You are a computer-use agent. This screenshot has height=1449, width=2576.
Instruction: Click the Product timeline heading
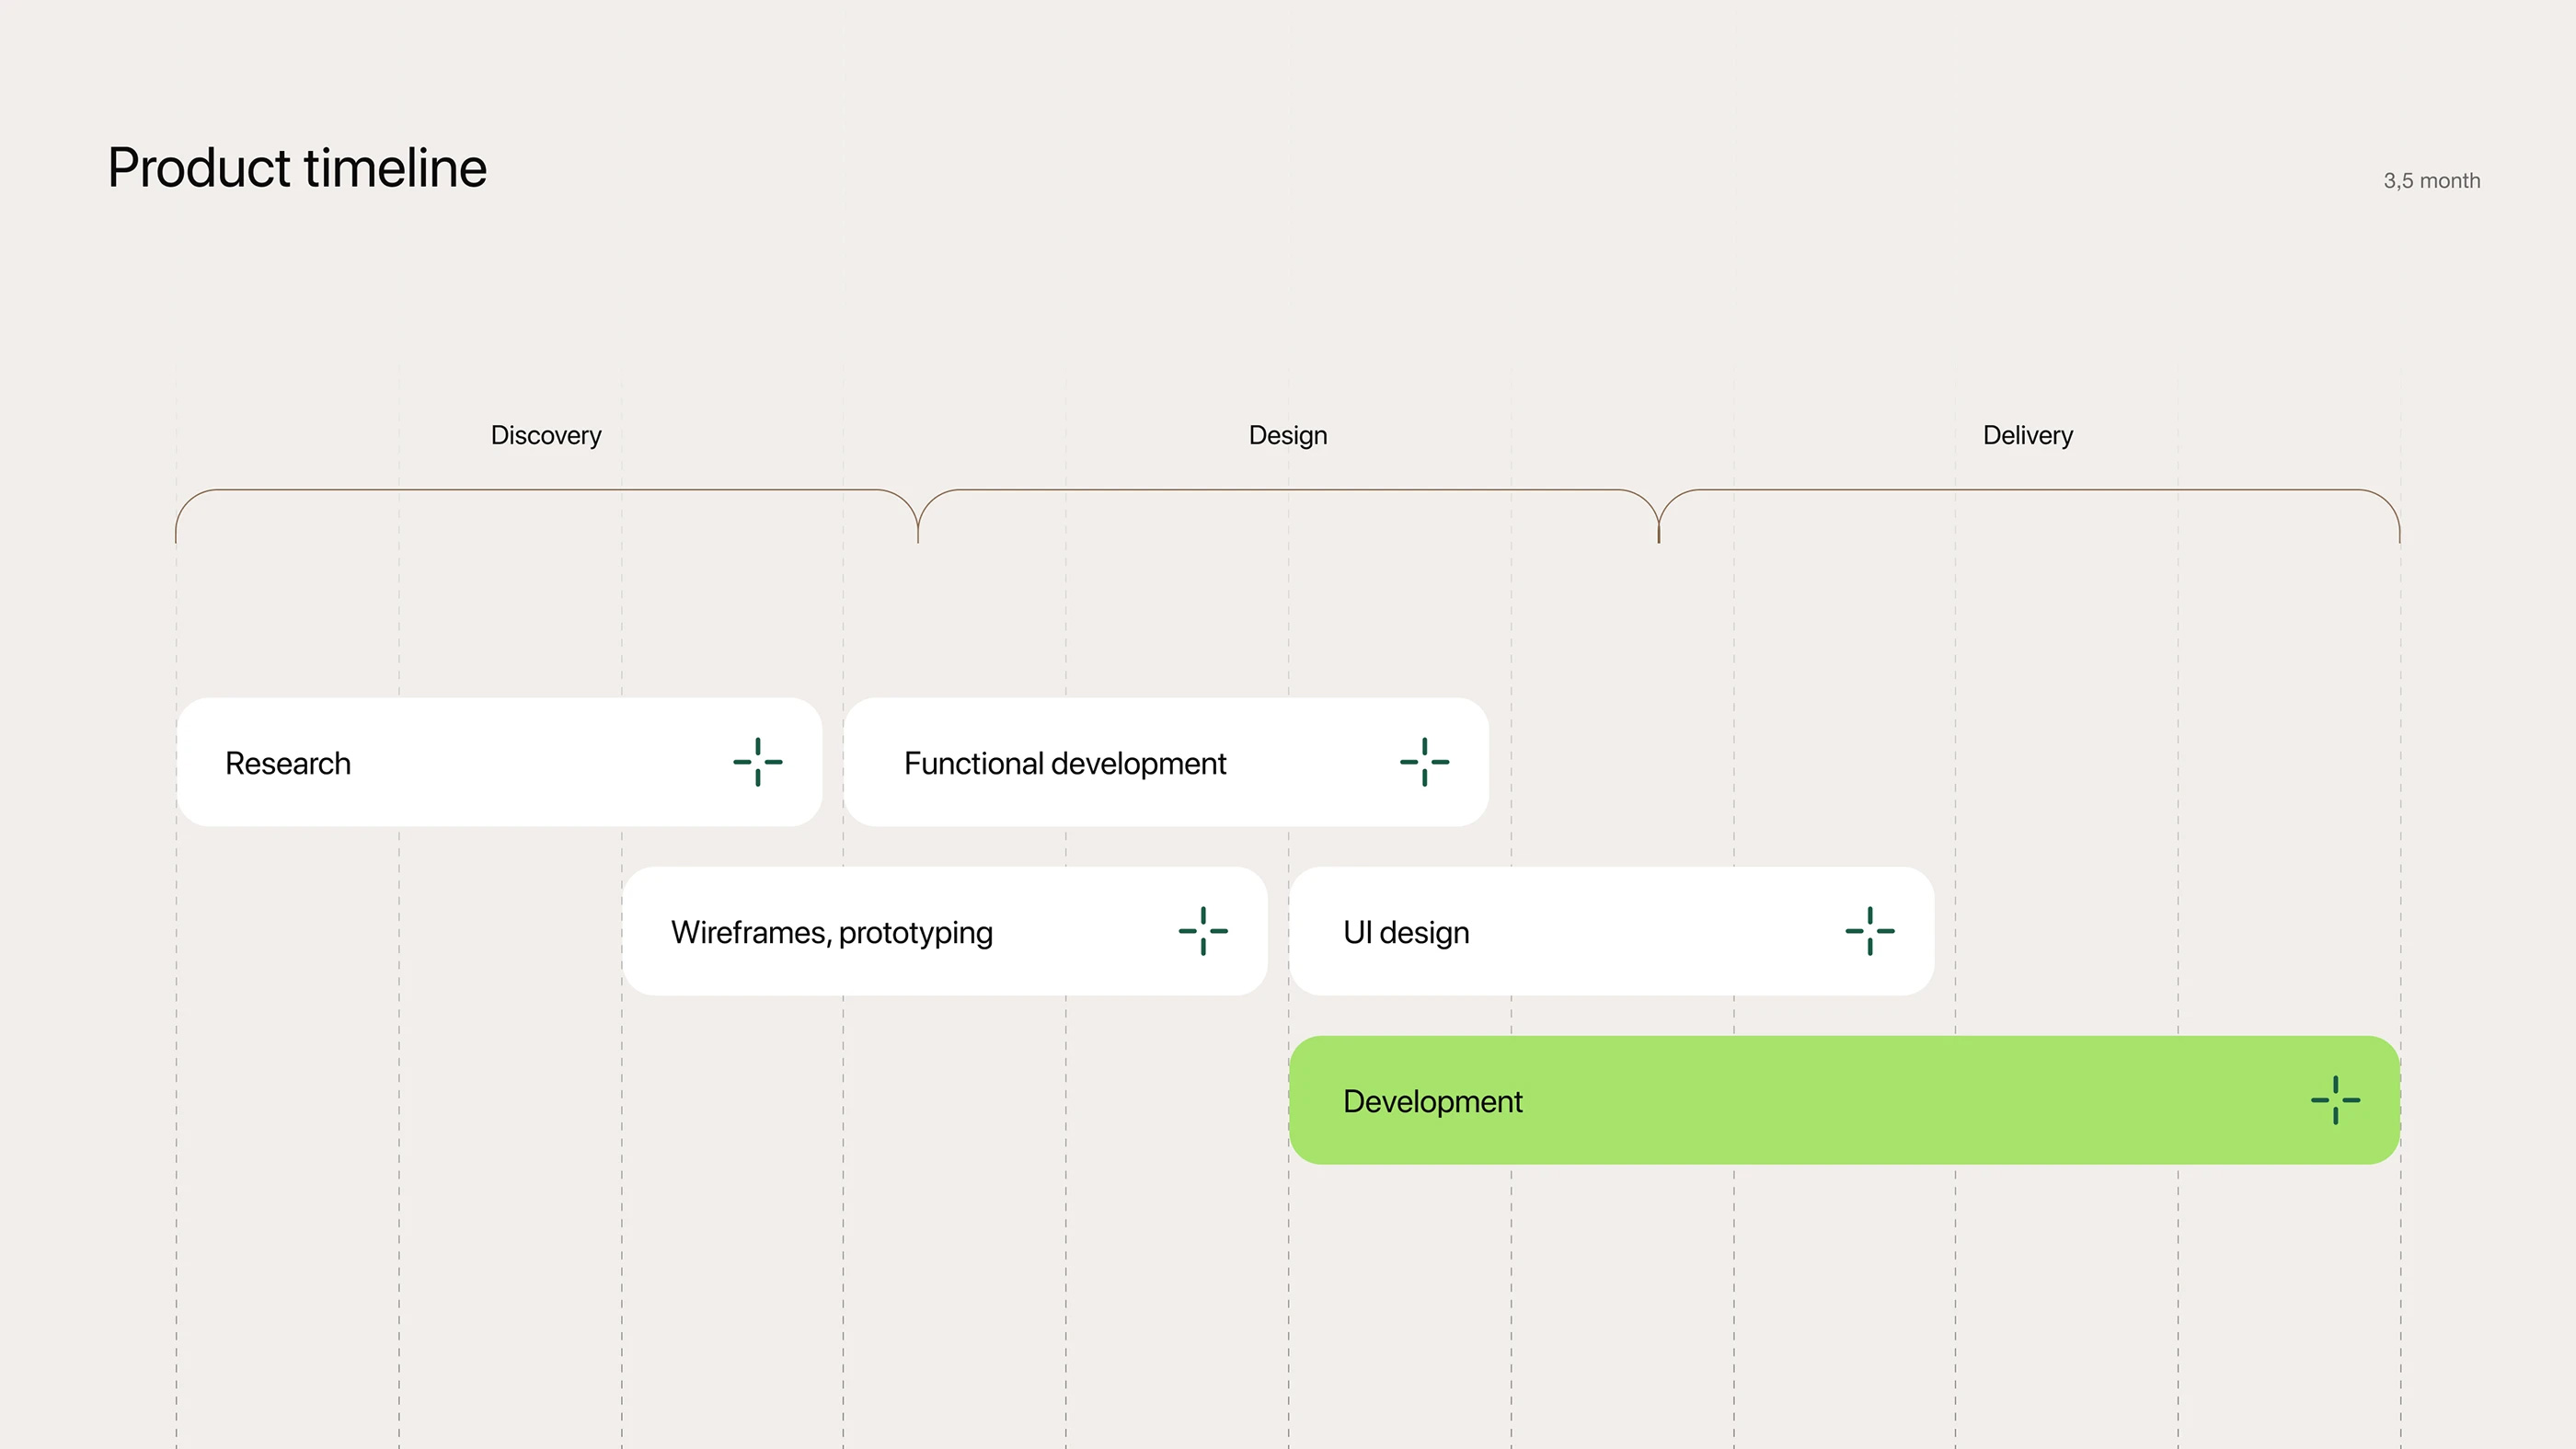pyautogui.click(x=297, y=168)
